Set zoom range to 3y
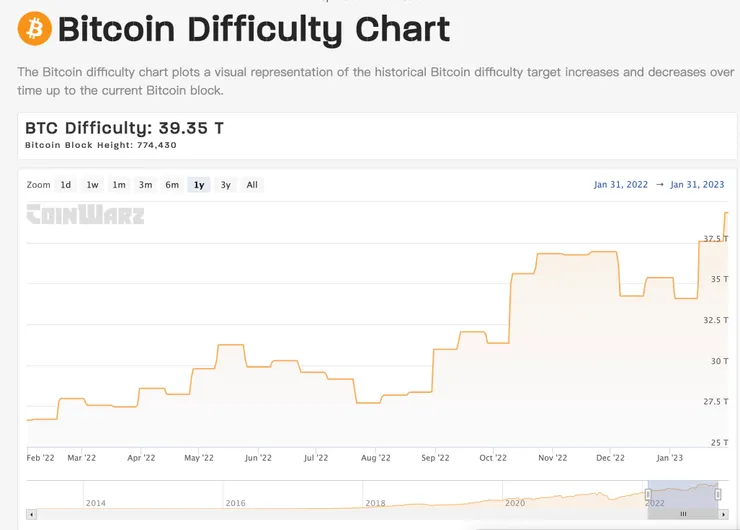Image resolution: width=740 pixels, height=530 pixels. tap(226, 185)
